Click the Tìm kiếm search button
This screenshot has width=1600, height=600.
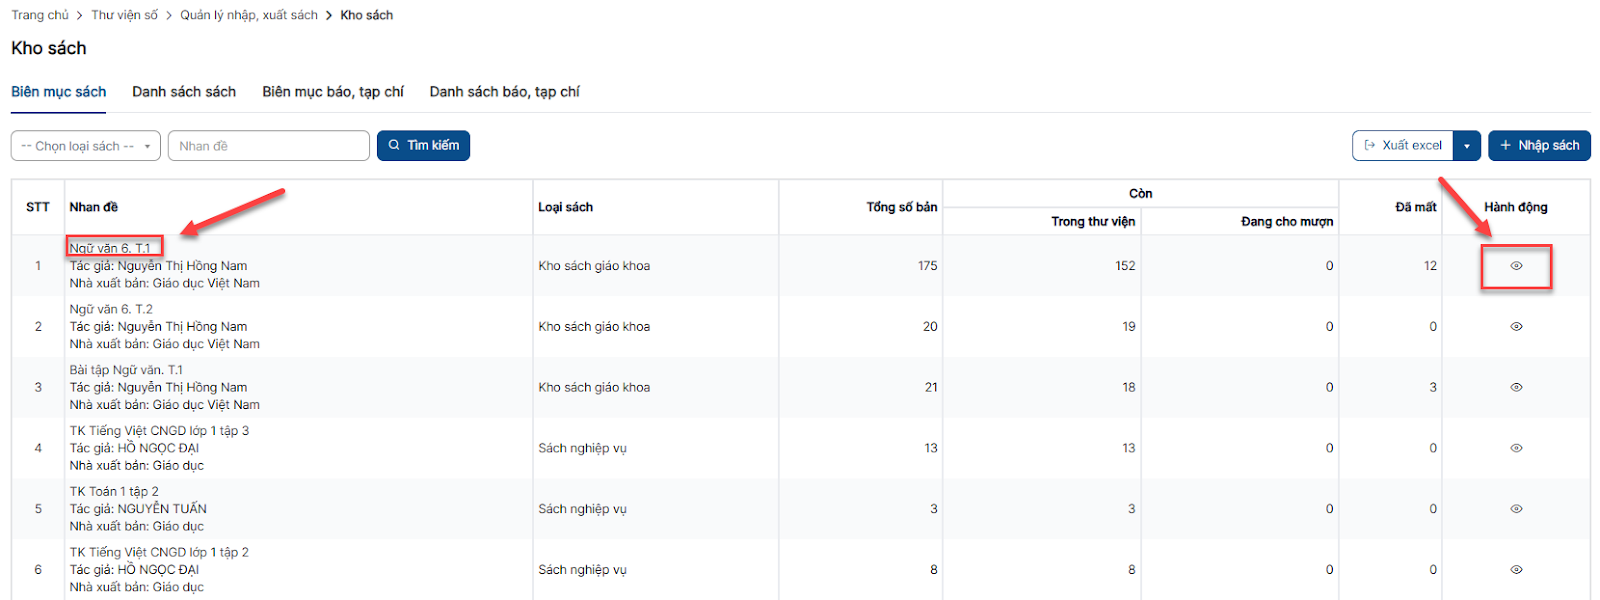423,146
